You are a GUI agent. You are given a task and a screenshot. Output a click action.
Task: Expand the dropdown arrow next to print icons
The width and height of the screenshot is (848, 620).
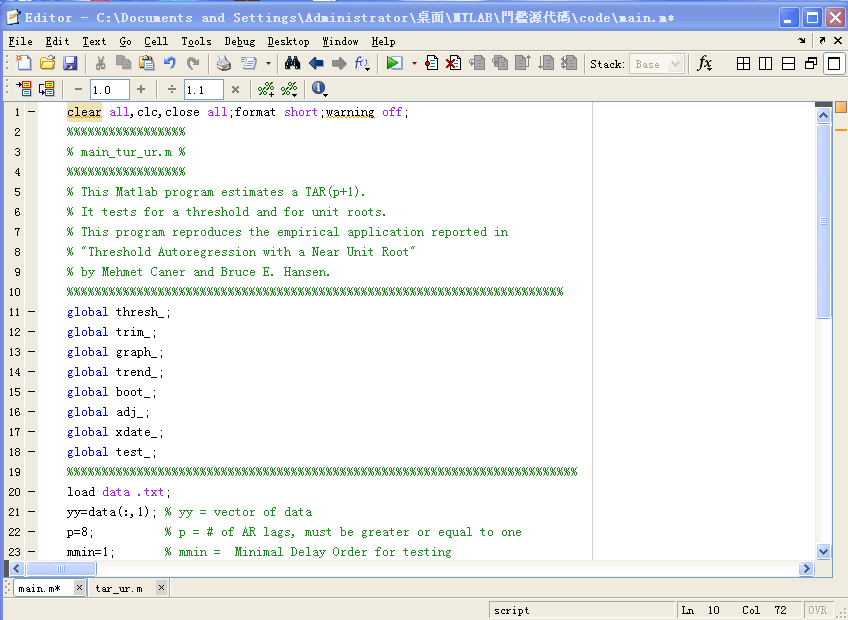pos(268,64)
